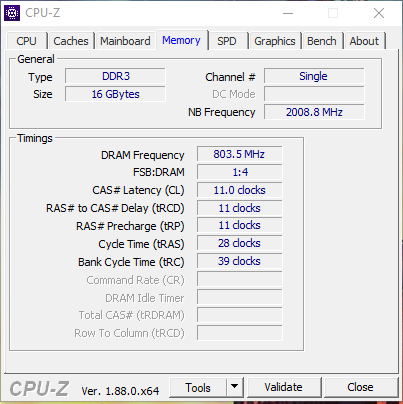Screen dimensions: 403x404
Task: Close the CPU-Z window with X
Action: click(x=379, y=13)
